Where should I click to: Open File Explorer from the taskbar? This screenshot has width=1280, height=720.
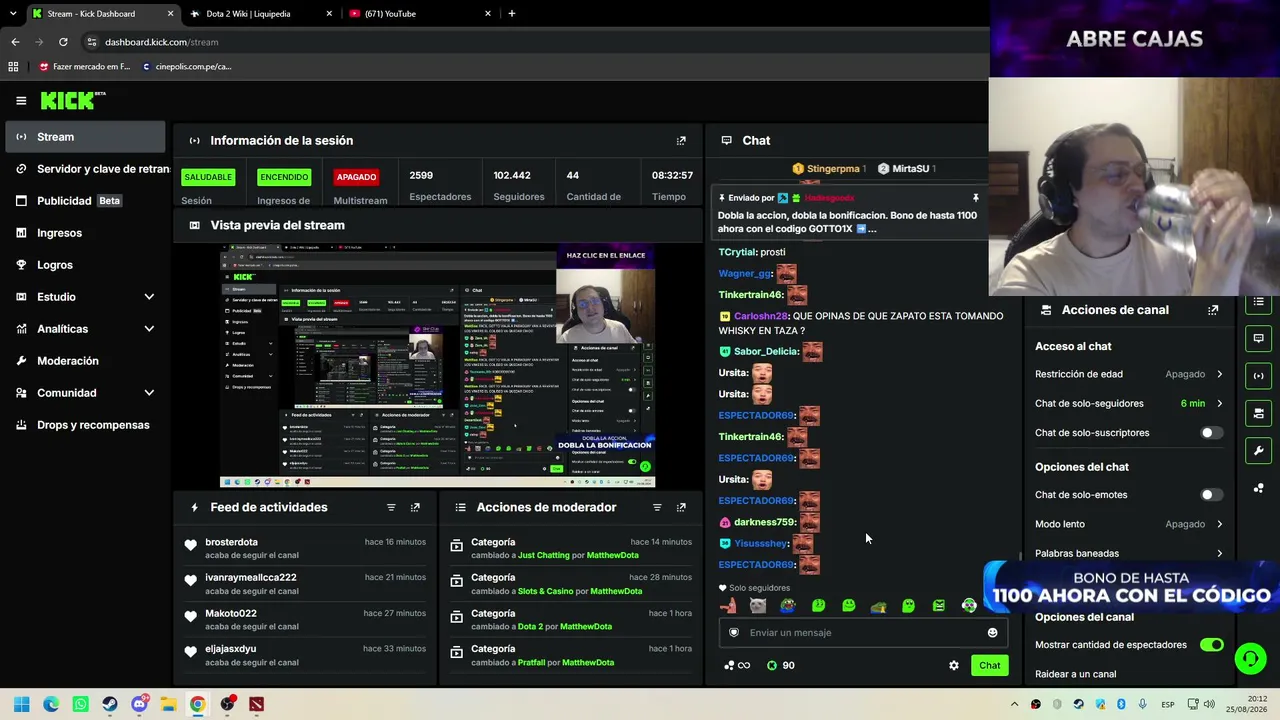click(x=168, y=704)
